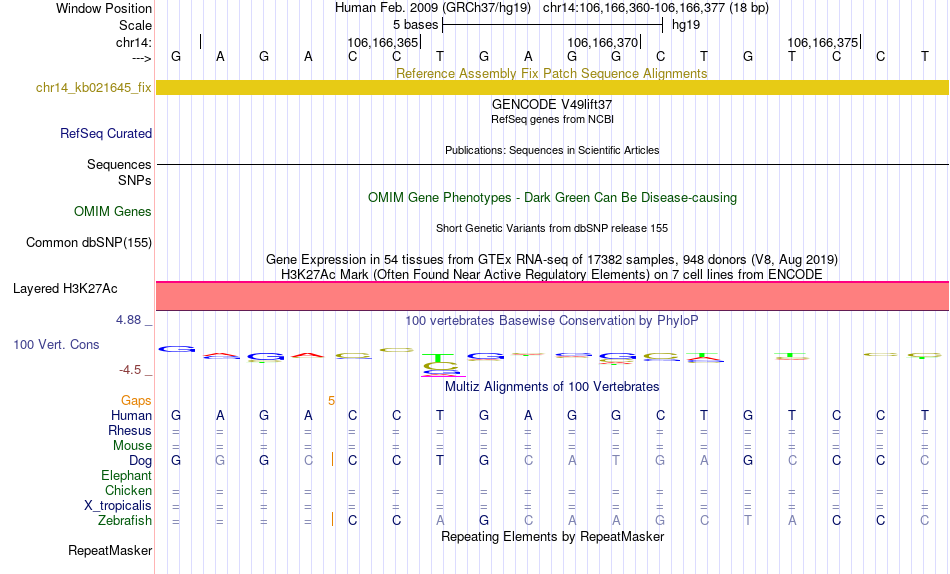Click the Sequences track label
The width and height of the screenshot is (950, 574).
pos(119,164)
